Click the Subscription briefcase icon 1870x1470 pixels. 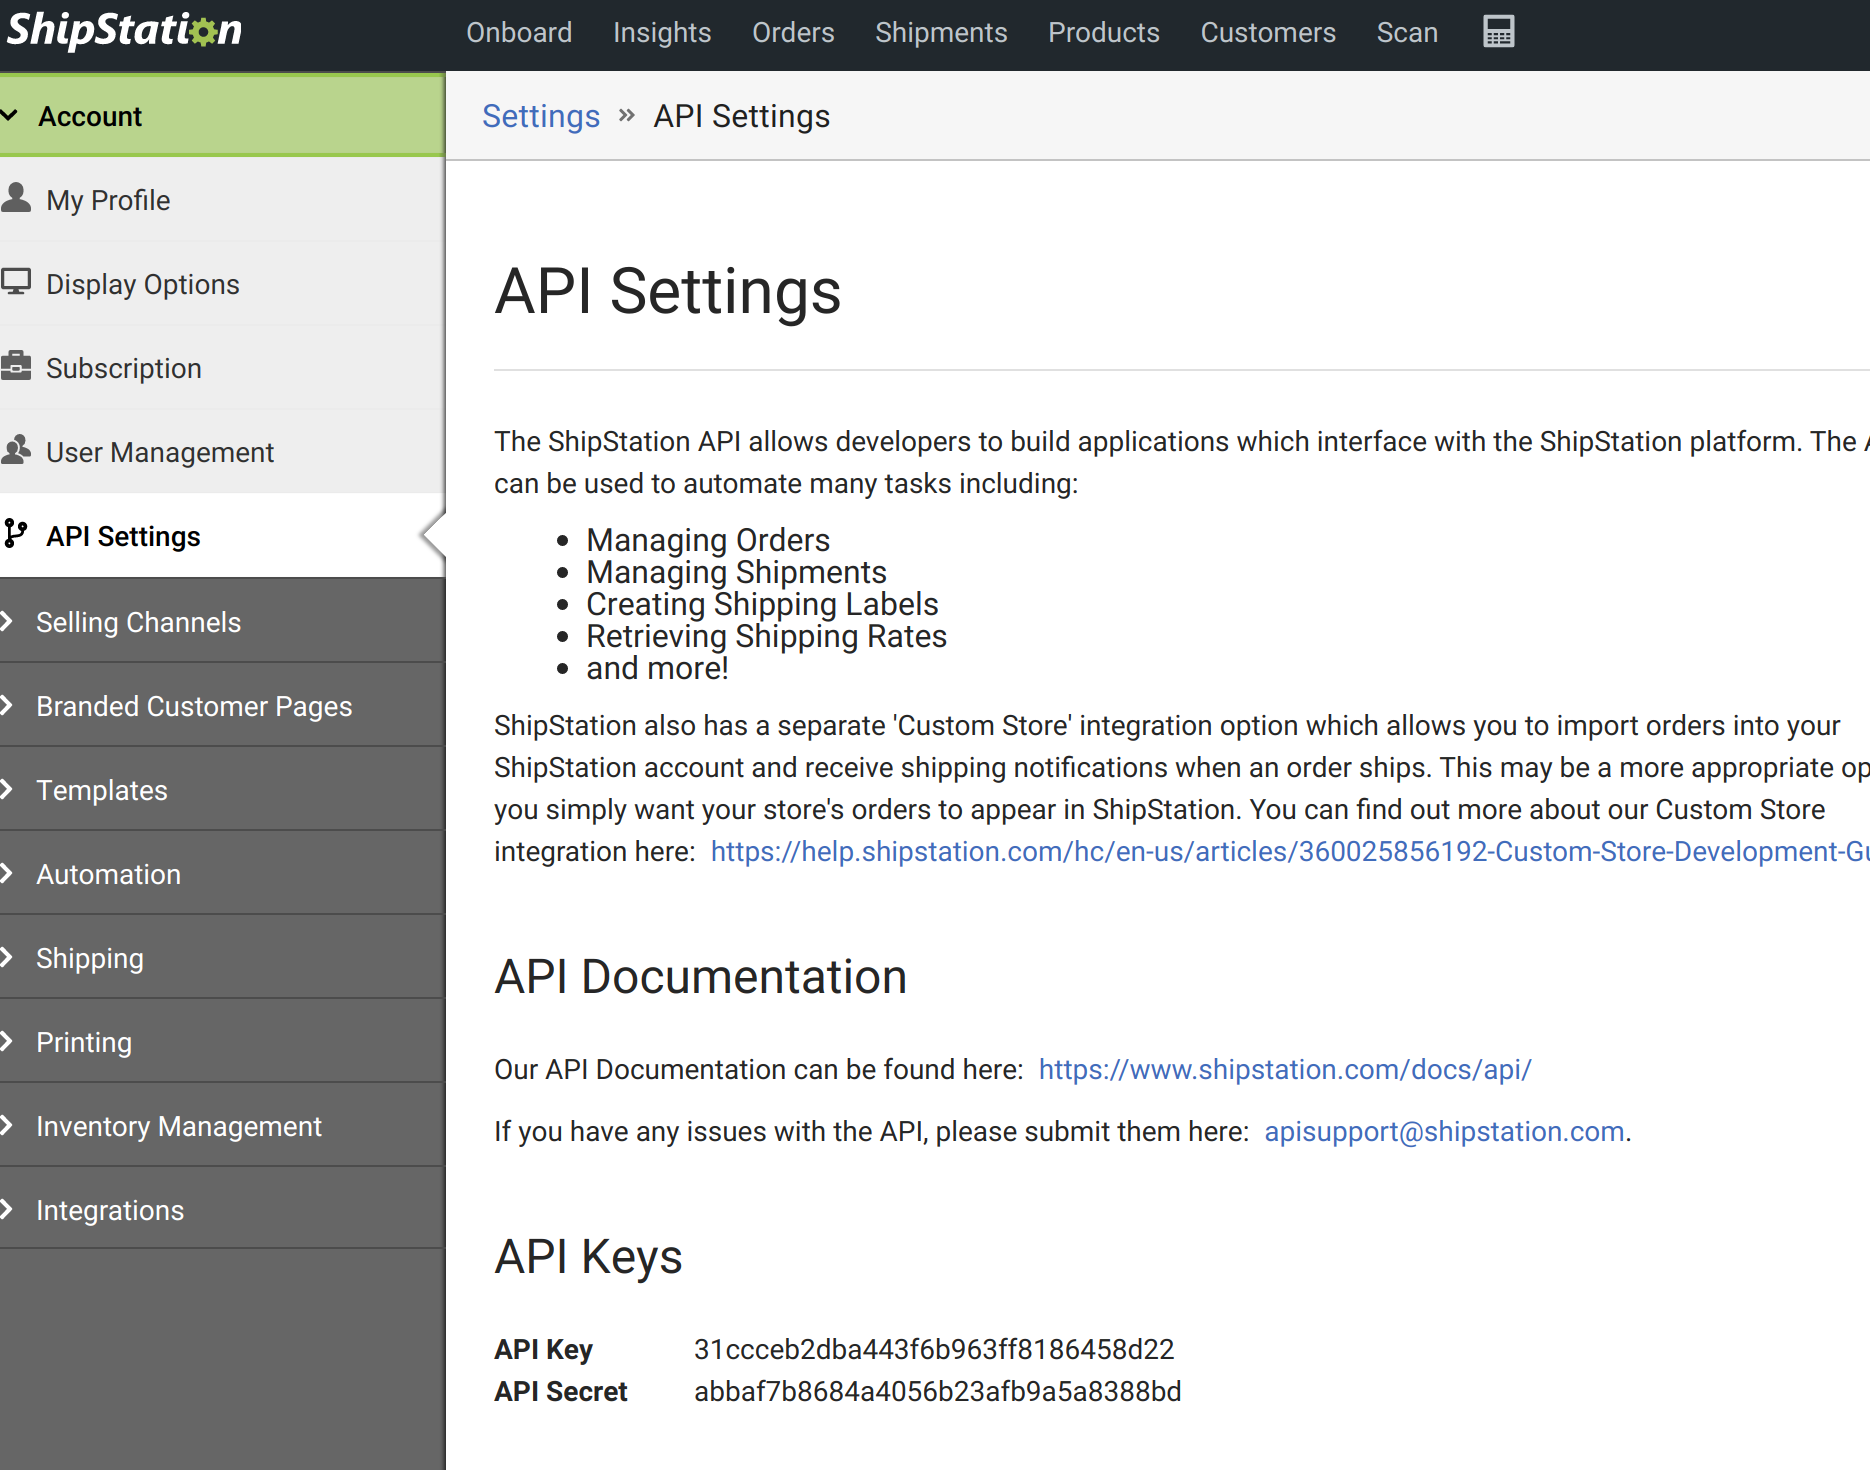pyautogui.click(x=16, y=366)
